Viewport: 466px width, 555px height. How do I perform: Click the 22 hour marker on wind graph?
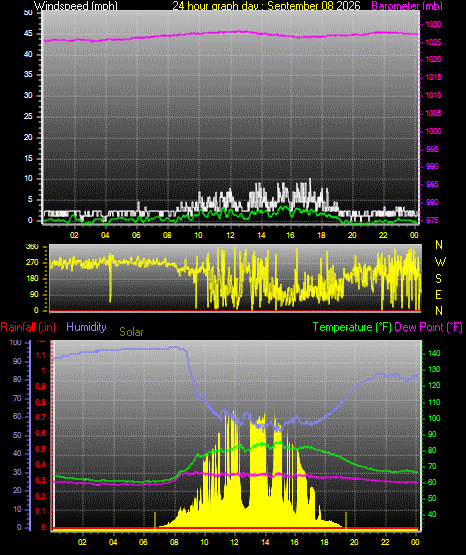point(383,235)
